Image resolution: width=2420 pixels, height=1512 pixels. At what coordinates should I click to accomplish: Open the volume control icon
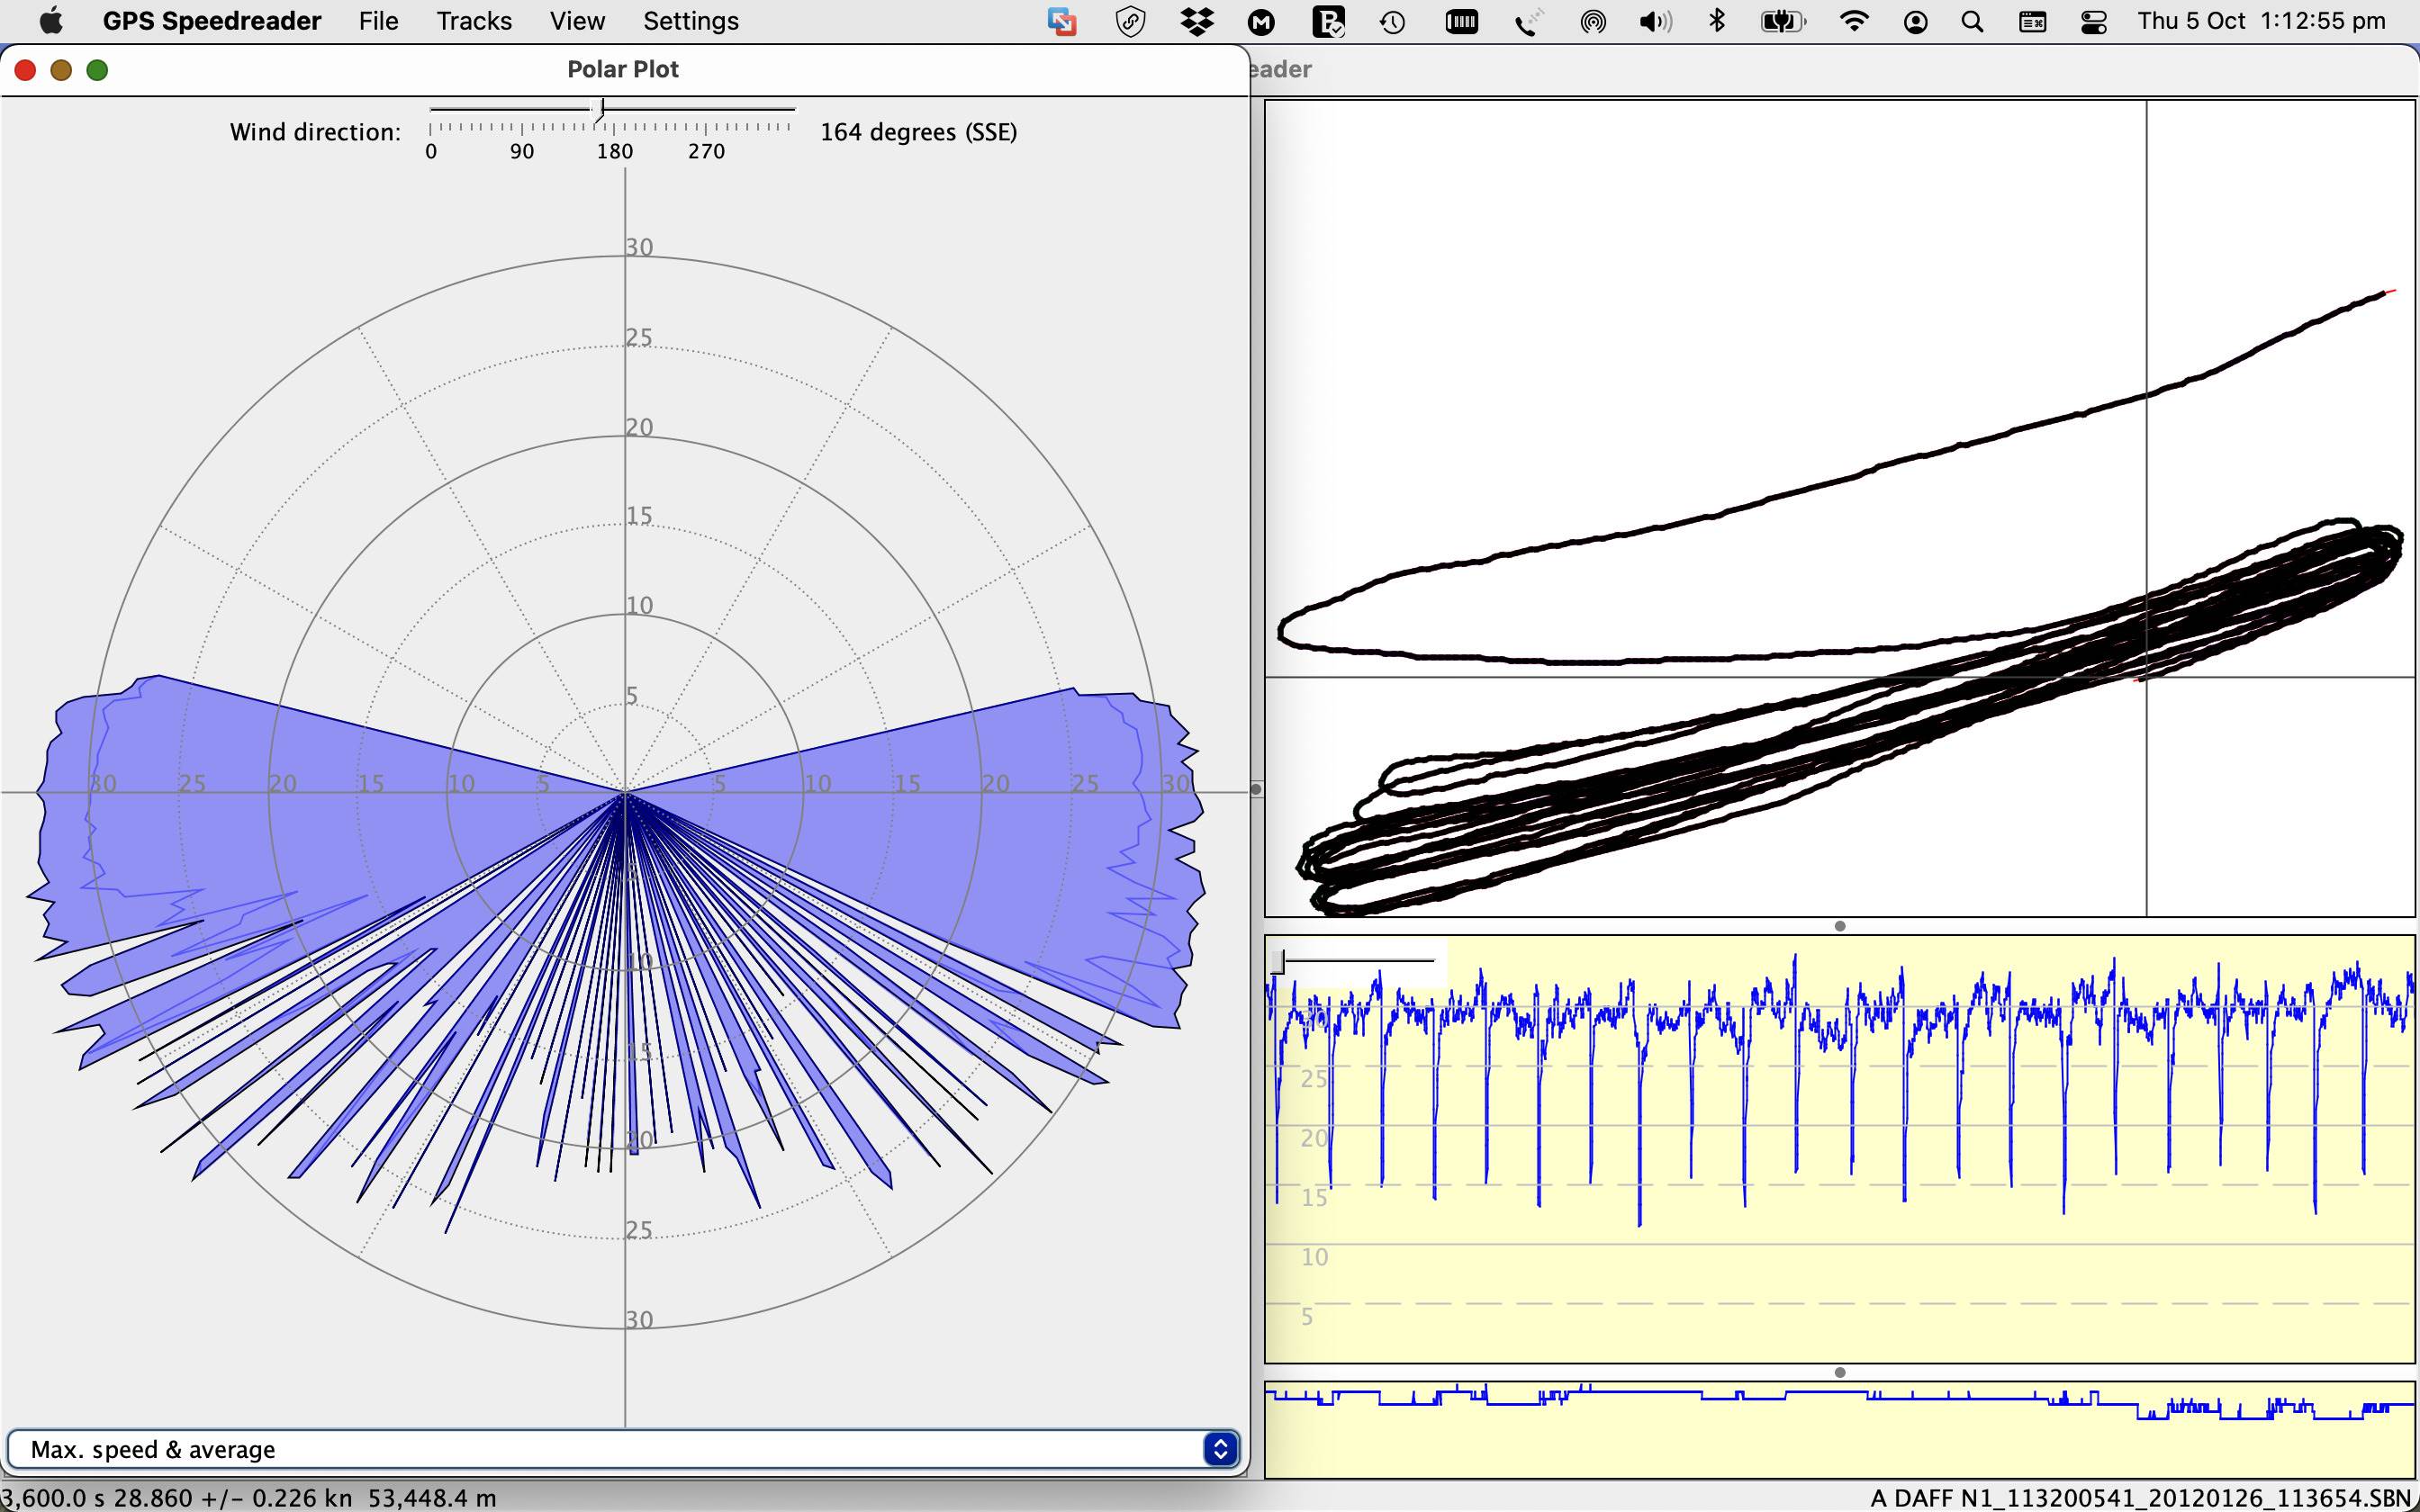click(1655, 21)
